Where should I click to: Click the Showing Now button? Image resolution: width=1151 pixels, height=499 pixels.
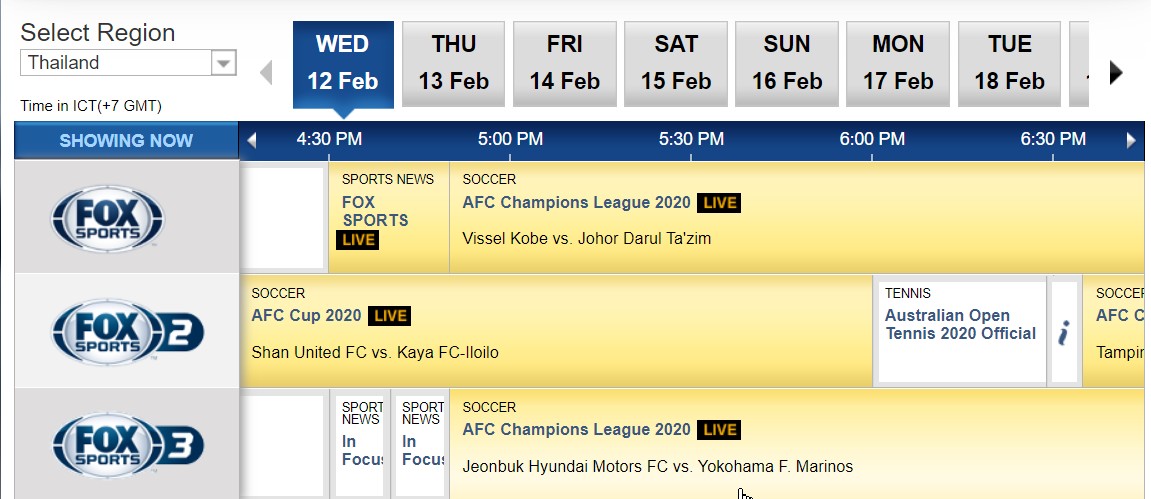tap(126, 141)
